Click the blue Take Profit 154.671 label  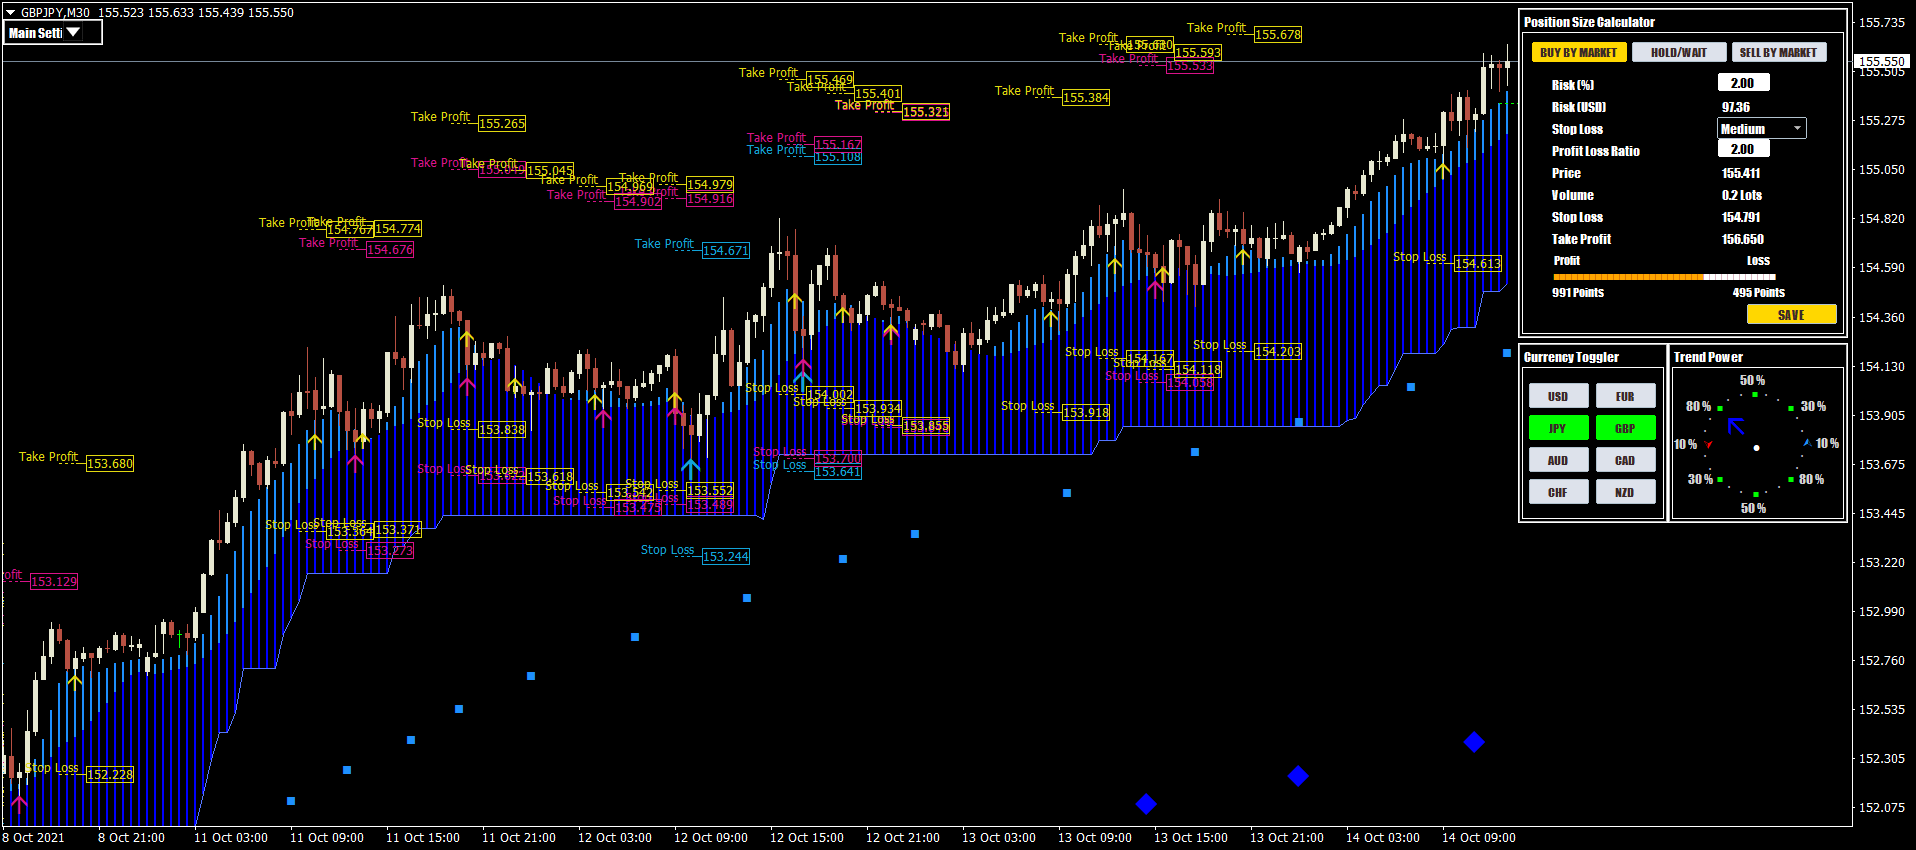725,250
